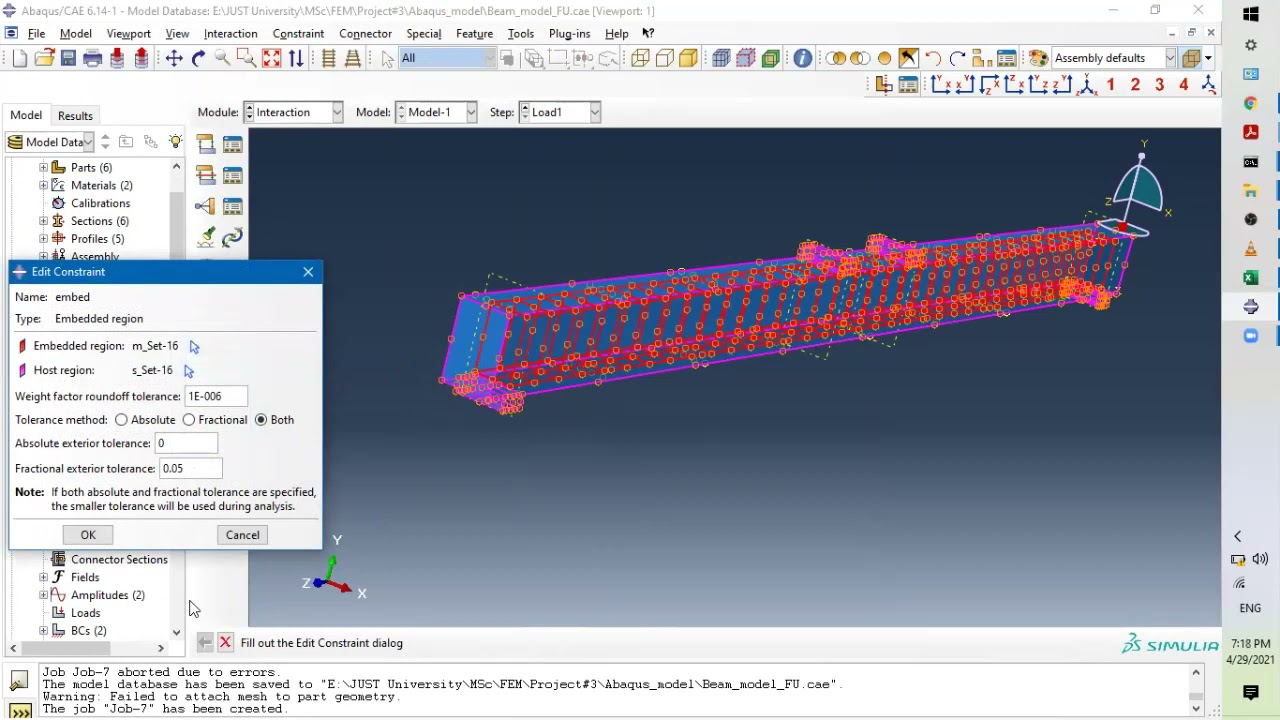
Task: Apply saved view number 1
Action: coord(1111,85)
